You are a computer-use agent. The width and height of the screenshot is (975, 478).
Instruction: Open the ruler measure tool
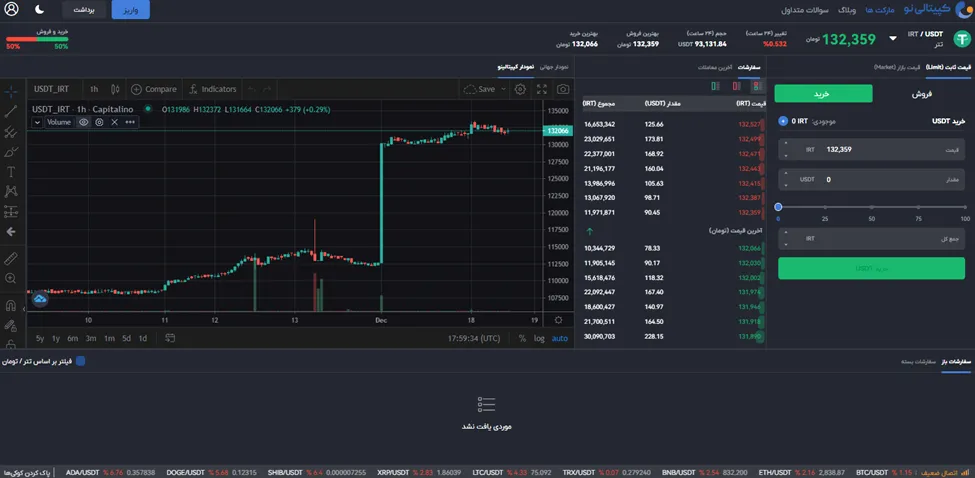click(x=11, y=259)
